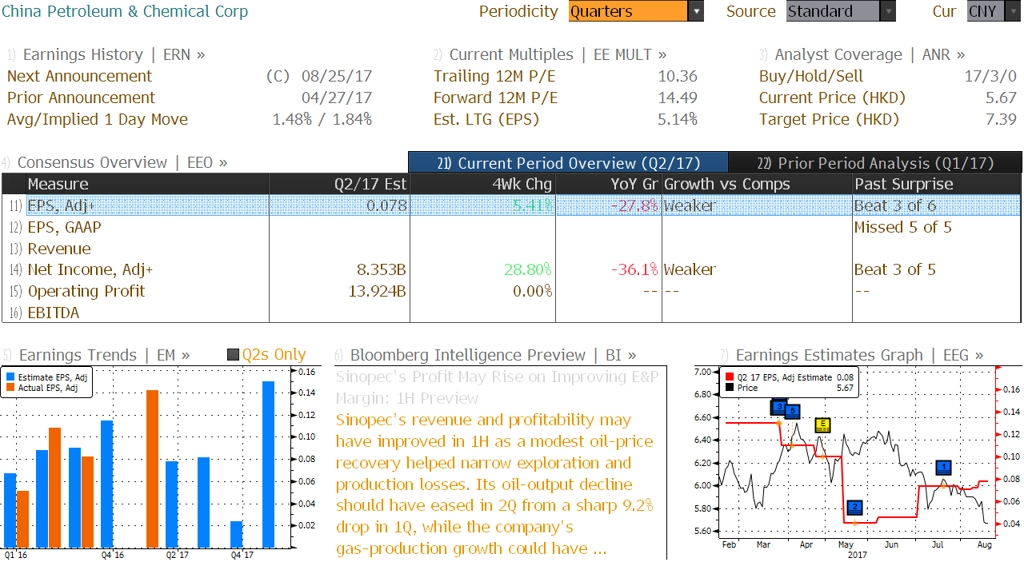
Task: Open the CNY currency dropdown
Action: [x=993, y=11]
